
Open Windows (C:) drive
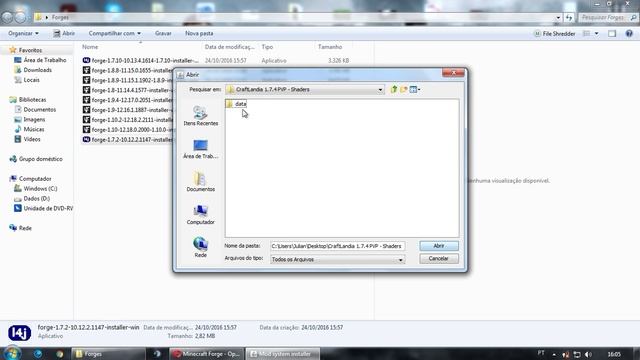pos(36,189)
